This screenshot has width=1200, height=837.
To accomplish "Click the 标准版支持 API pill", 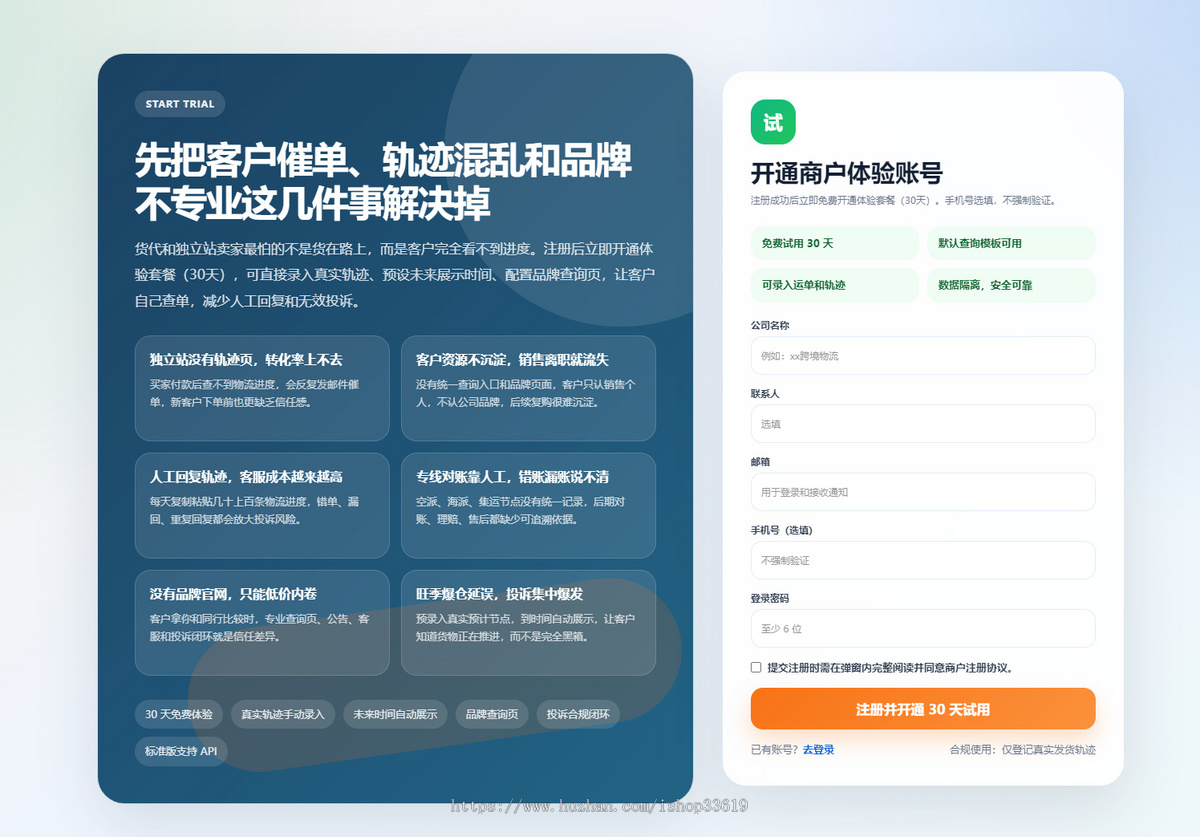I will click(180, 751).
